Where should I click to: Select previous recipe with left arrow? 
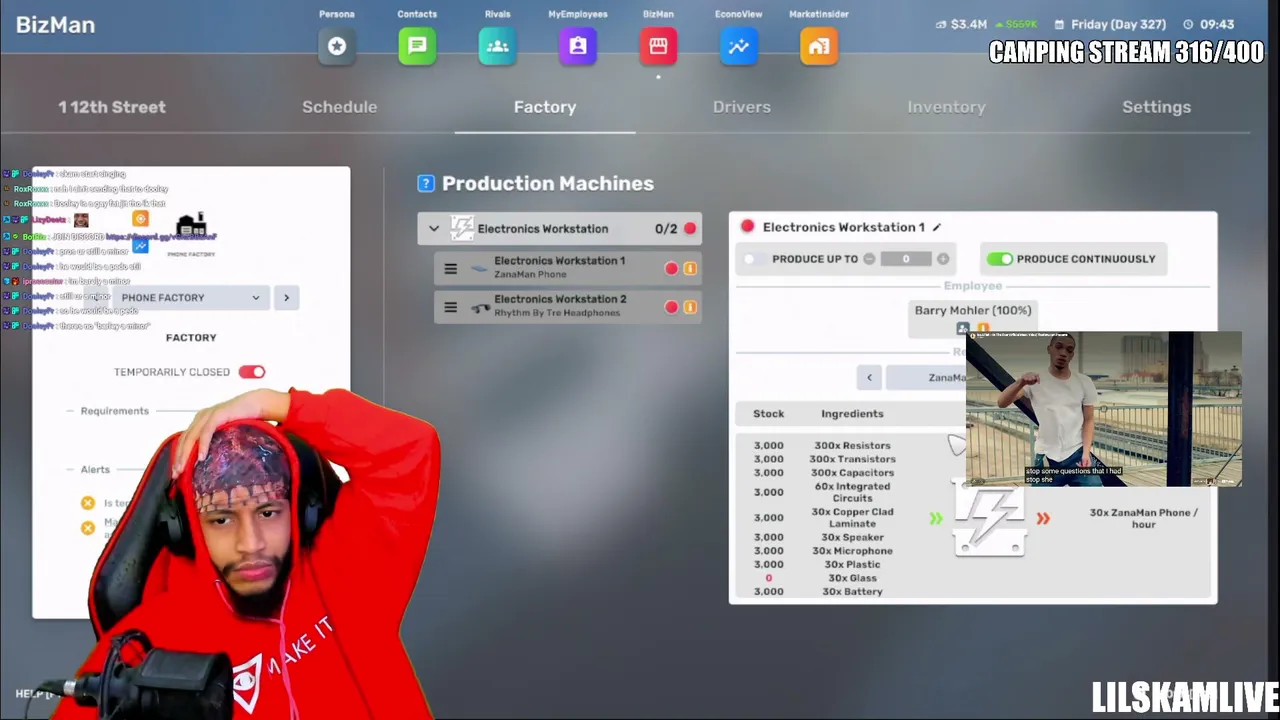[x=869, y=377]
